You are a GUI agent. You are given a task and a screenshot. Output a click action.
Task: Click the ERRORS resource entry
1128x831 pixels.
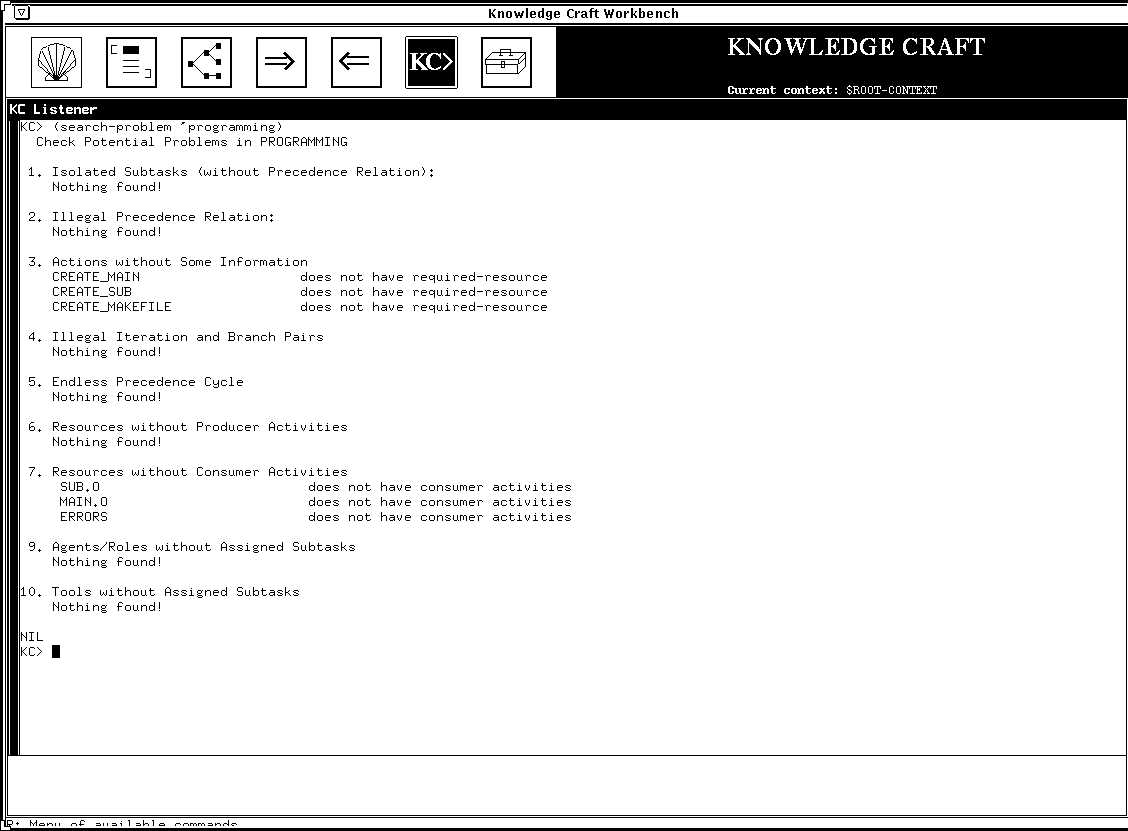pos(84,517)
